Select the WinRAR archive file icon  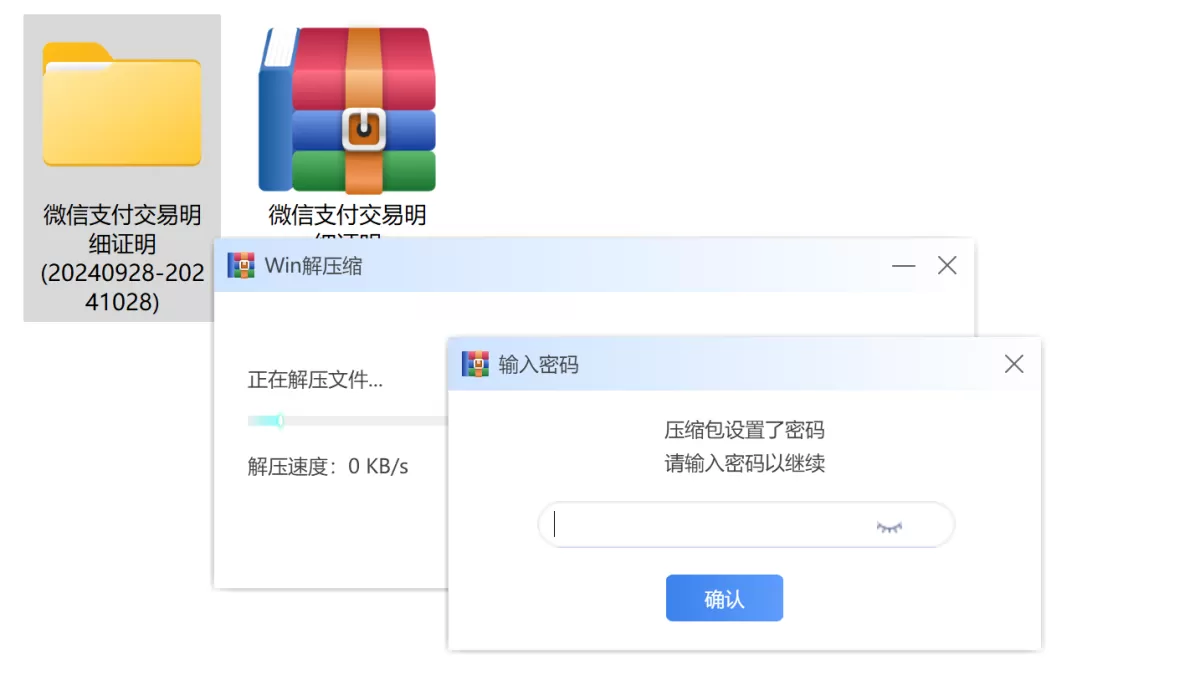(x=347, y=110)
